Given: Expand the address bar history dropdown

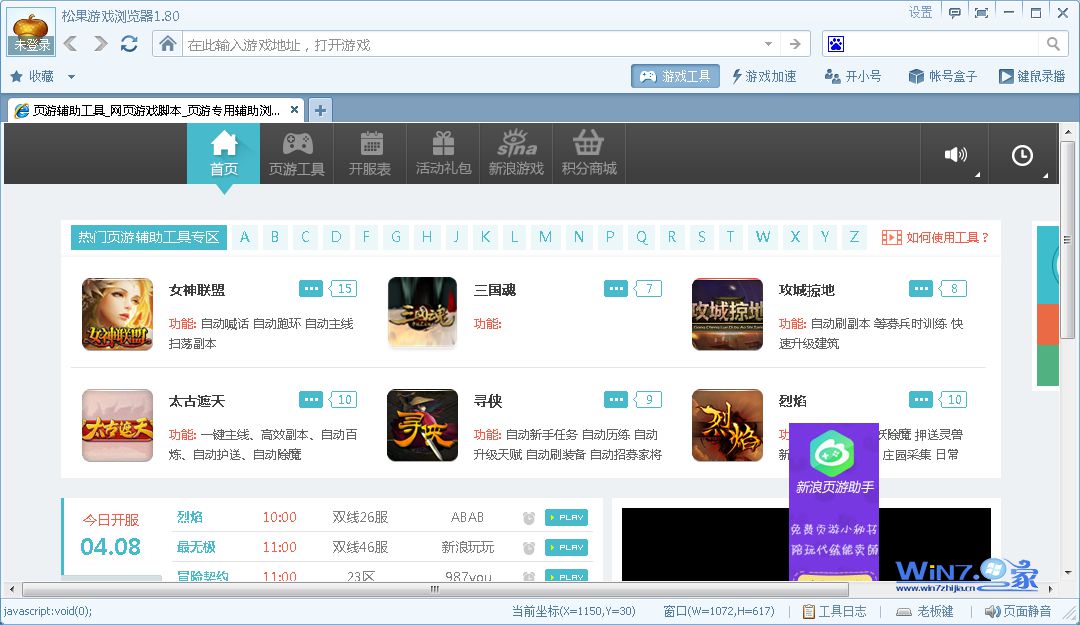Looking at the screenshot, I should (767, 43).
